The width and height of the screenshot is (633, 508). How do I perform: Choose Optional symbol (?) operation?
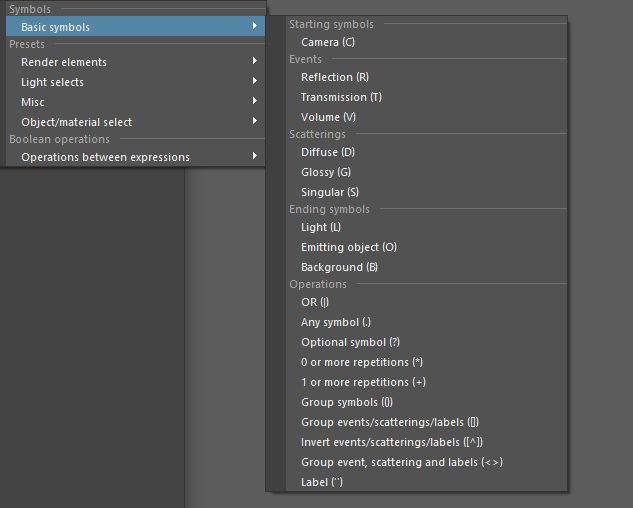coord(426,342)
